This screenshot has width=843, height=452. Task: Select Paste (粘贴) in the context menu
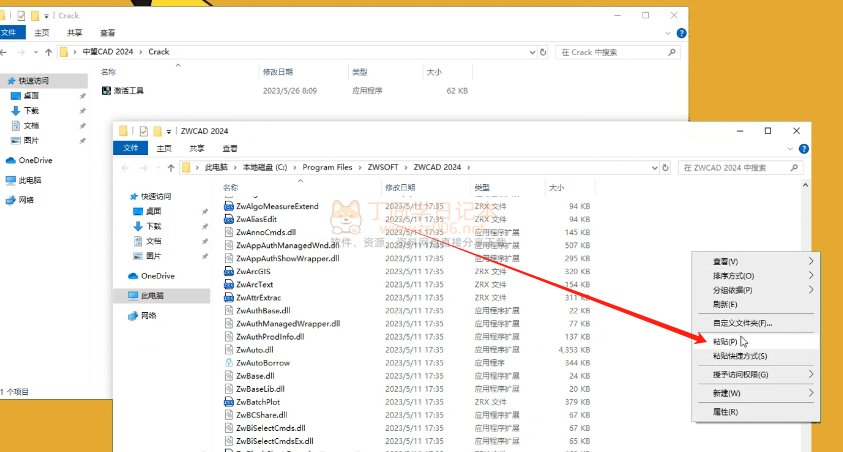click(755, 341)
